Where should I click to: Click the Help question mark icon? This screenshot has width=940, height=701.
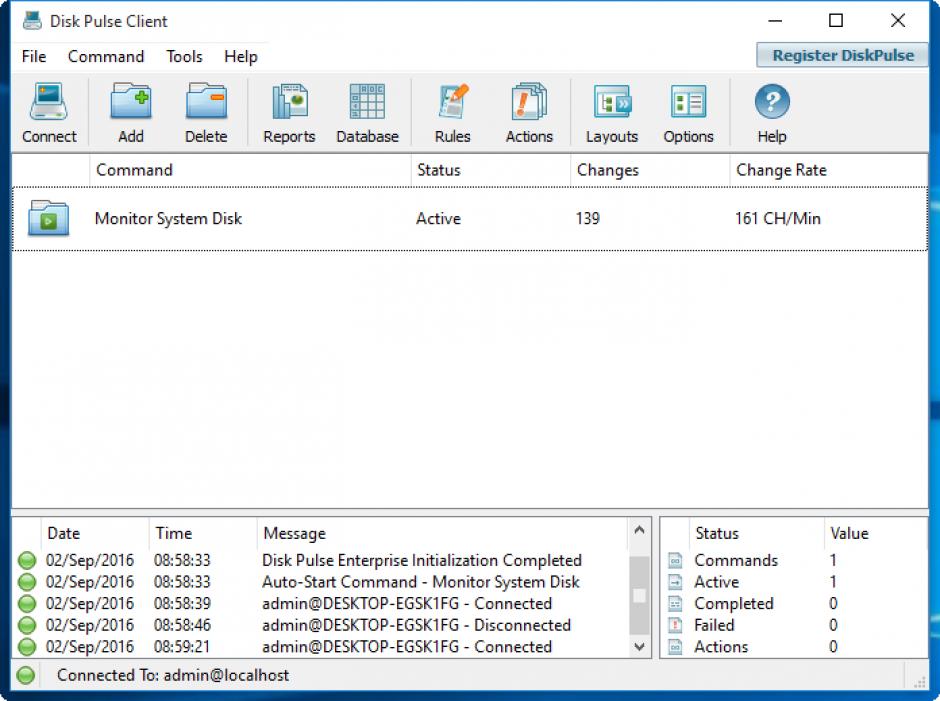(772, 102)
